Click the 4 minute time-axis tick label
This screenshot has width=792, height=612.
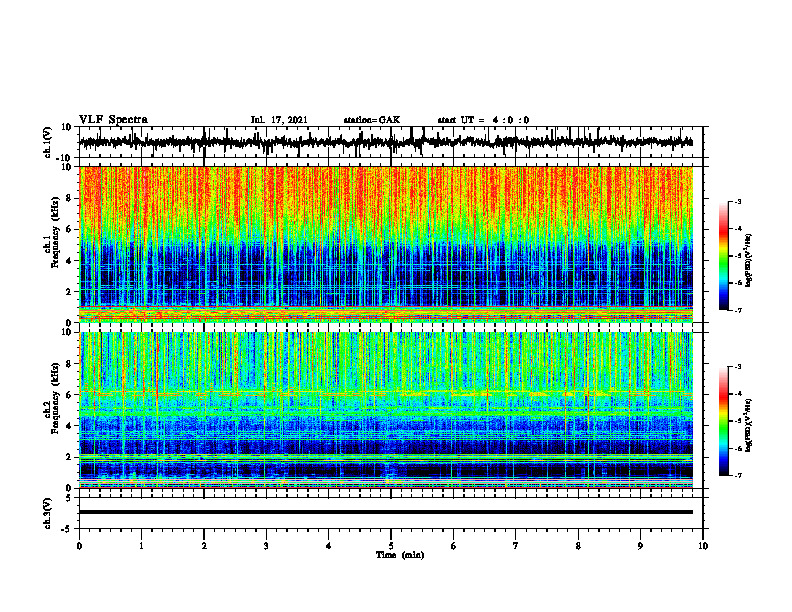tap(329, 546)
